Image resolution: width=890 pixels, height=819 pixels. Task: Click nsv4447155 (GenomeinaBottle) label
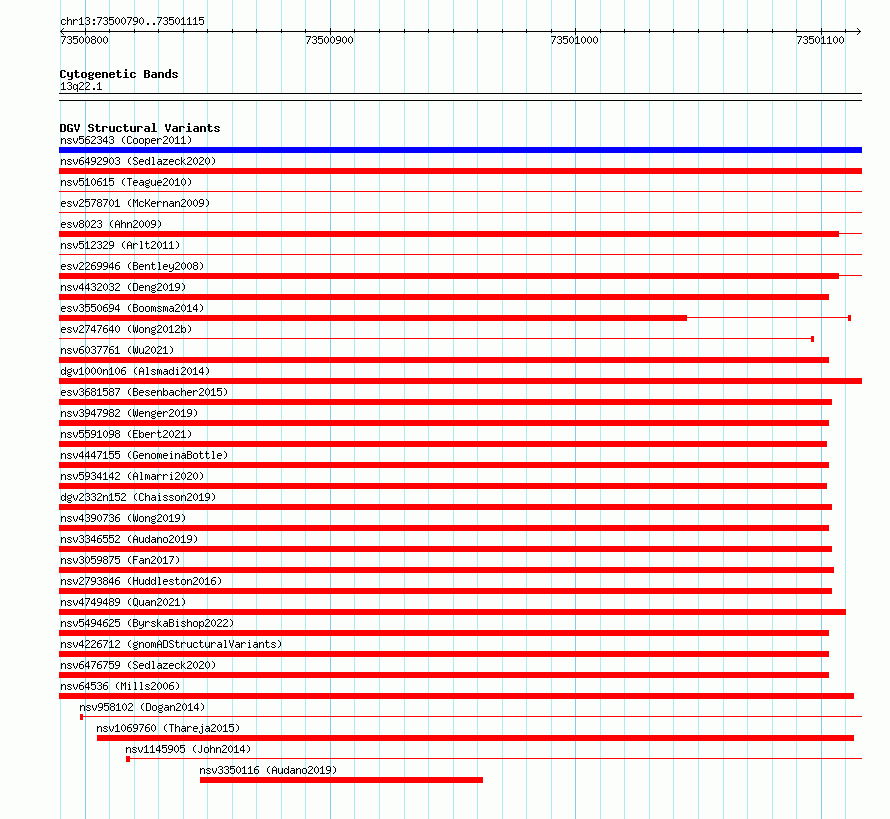pyautogui.click(x=144, y=455)
